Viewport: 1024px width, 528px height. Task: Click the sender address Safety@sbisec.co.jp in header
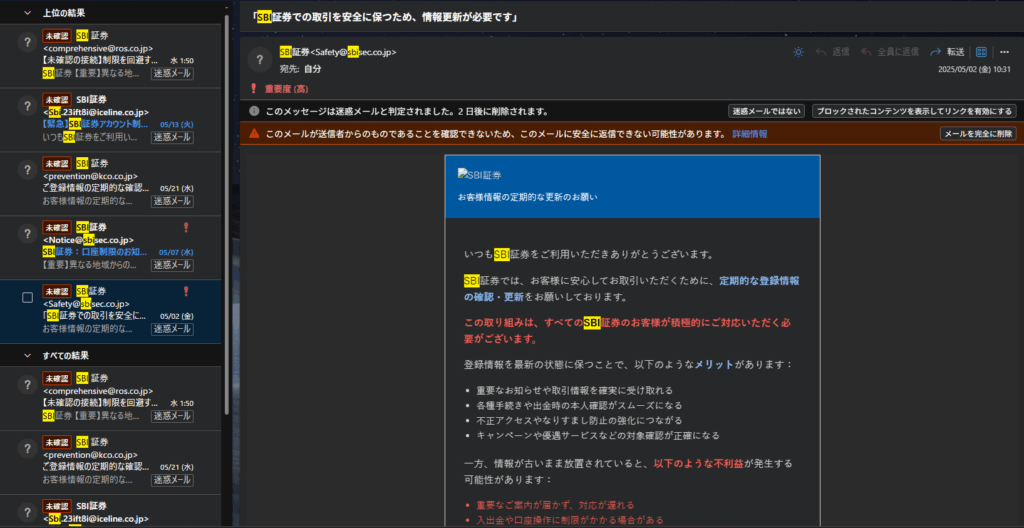(x=353, y=52)
